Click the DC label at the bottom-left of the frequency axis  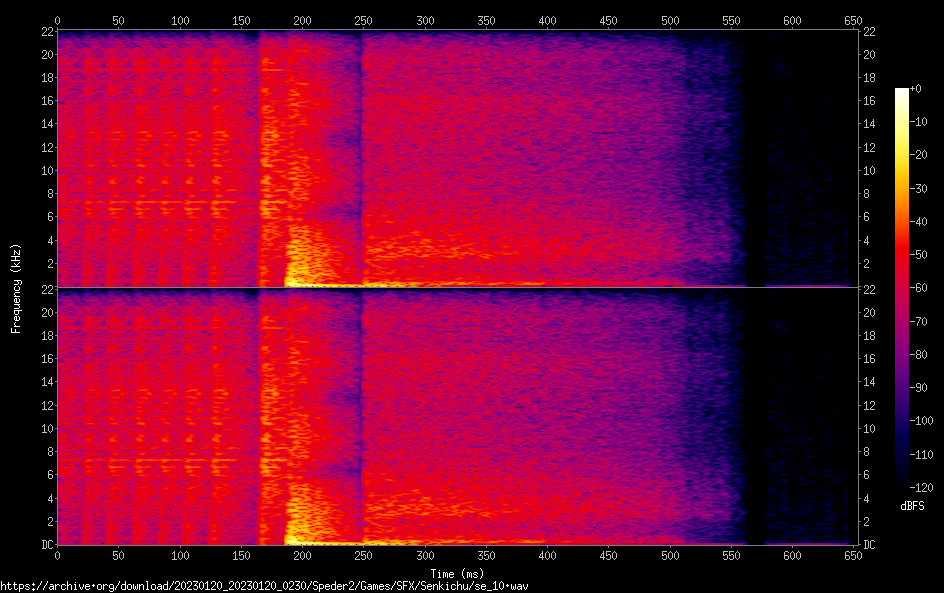click(46, 545)
